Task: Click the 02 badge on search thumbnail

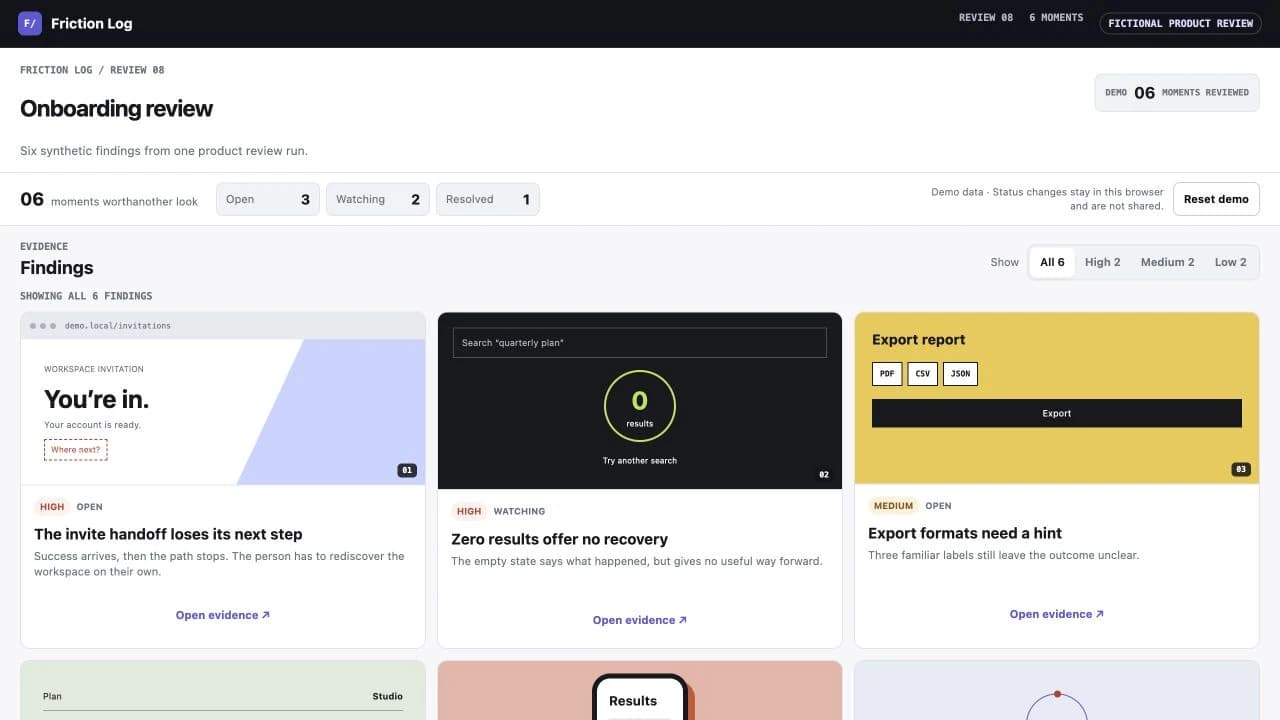Action: (x=824, y=474)
